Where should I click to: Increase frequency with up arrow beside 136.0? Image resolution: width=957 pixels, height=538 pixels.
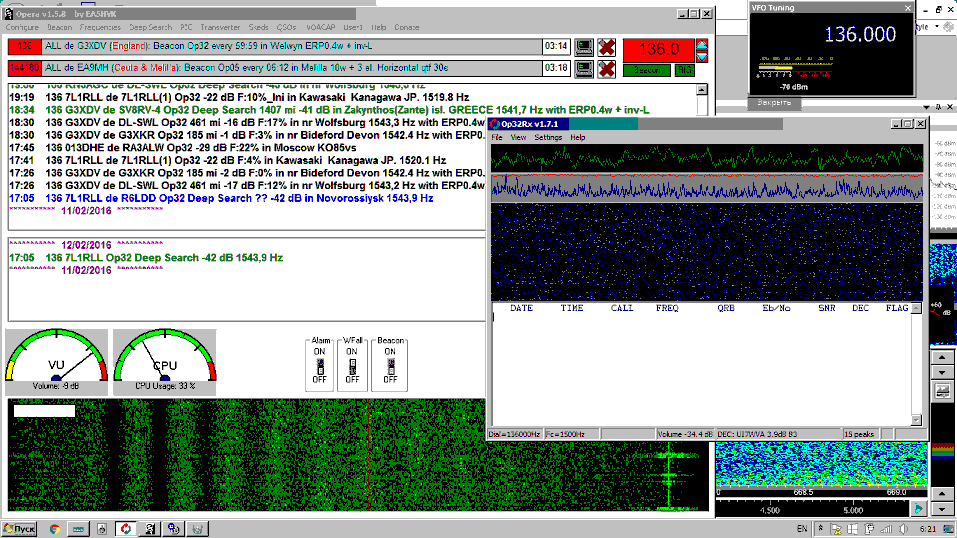[x=702, y=44]
